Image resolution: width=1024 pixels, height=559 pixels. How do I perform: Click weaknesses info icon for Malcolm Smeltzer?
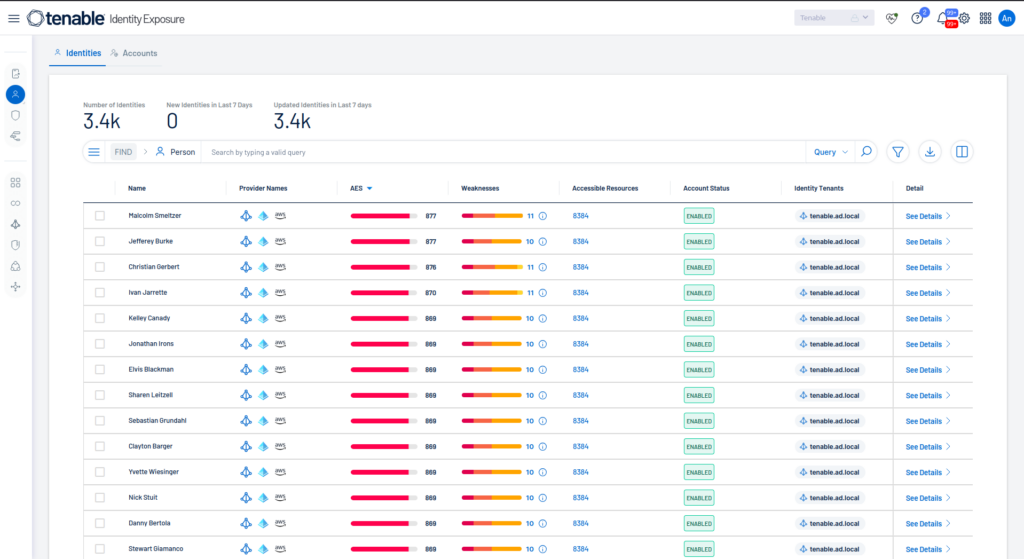click(543, 216)
